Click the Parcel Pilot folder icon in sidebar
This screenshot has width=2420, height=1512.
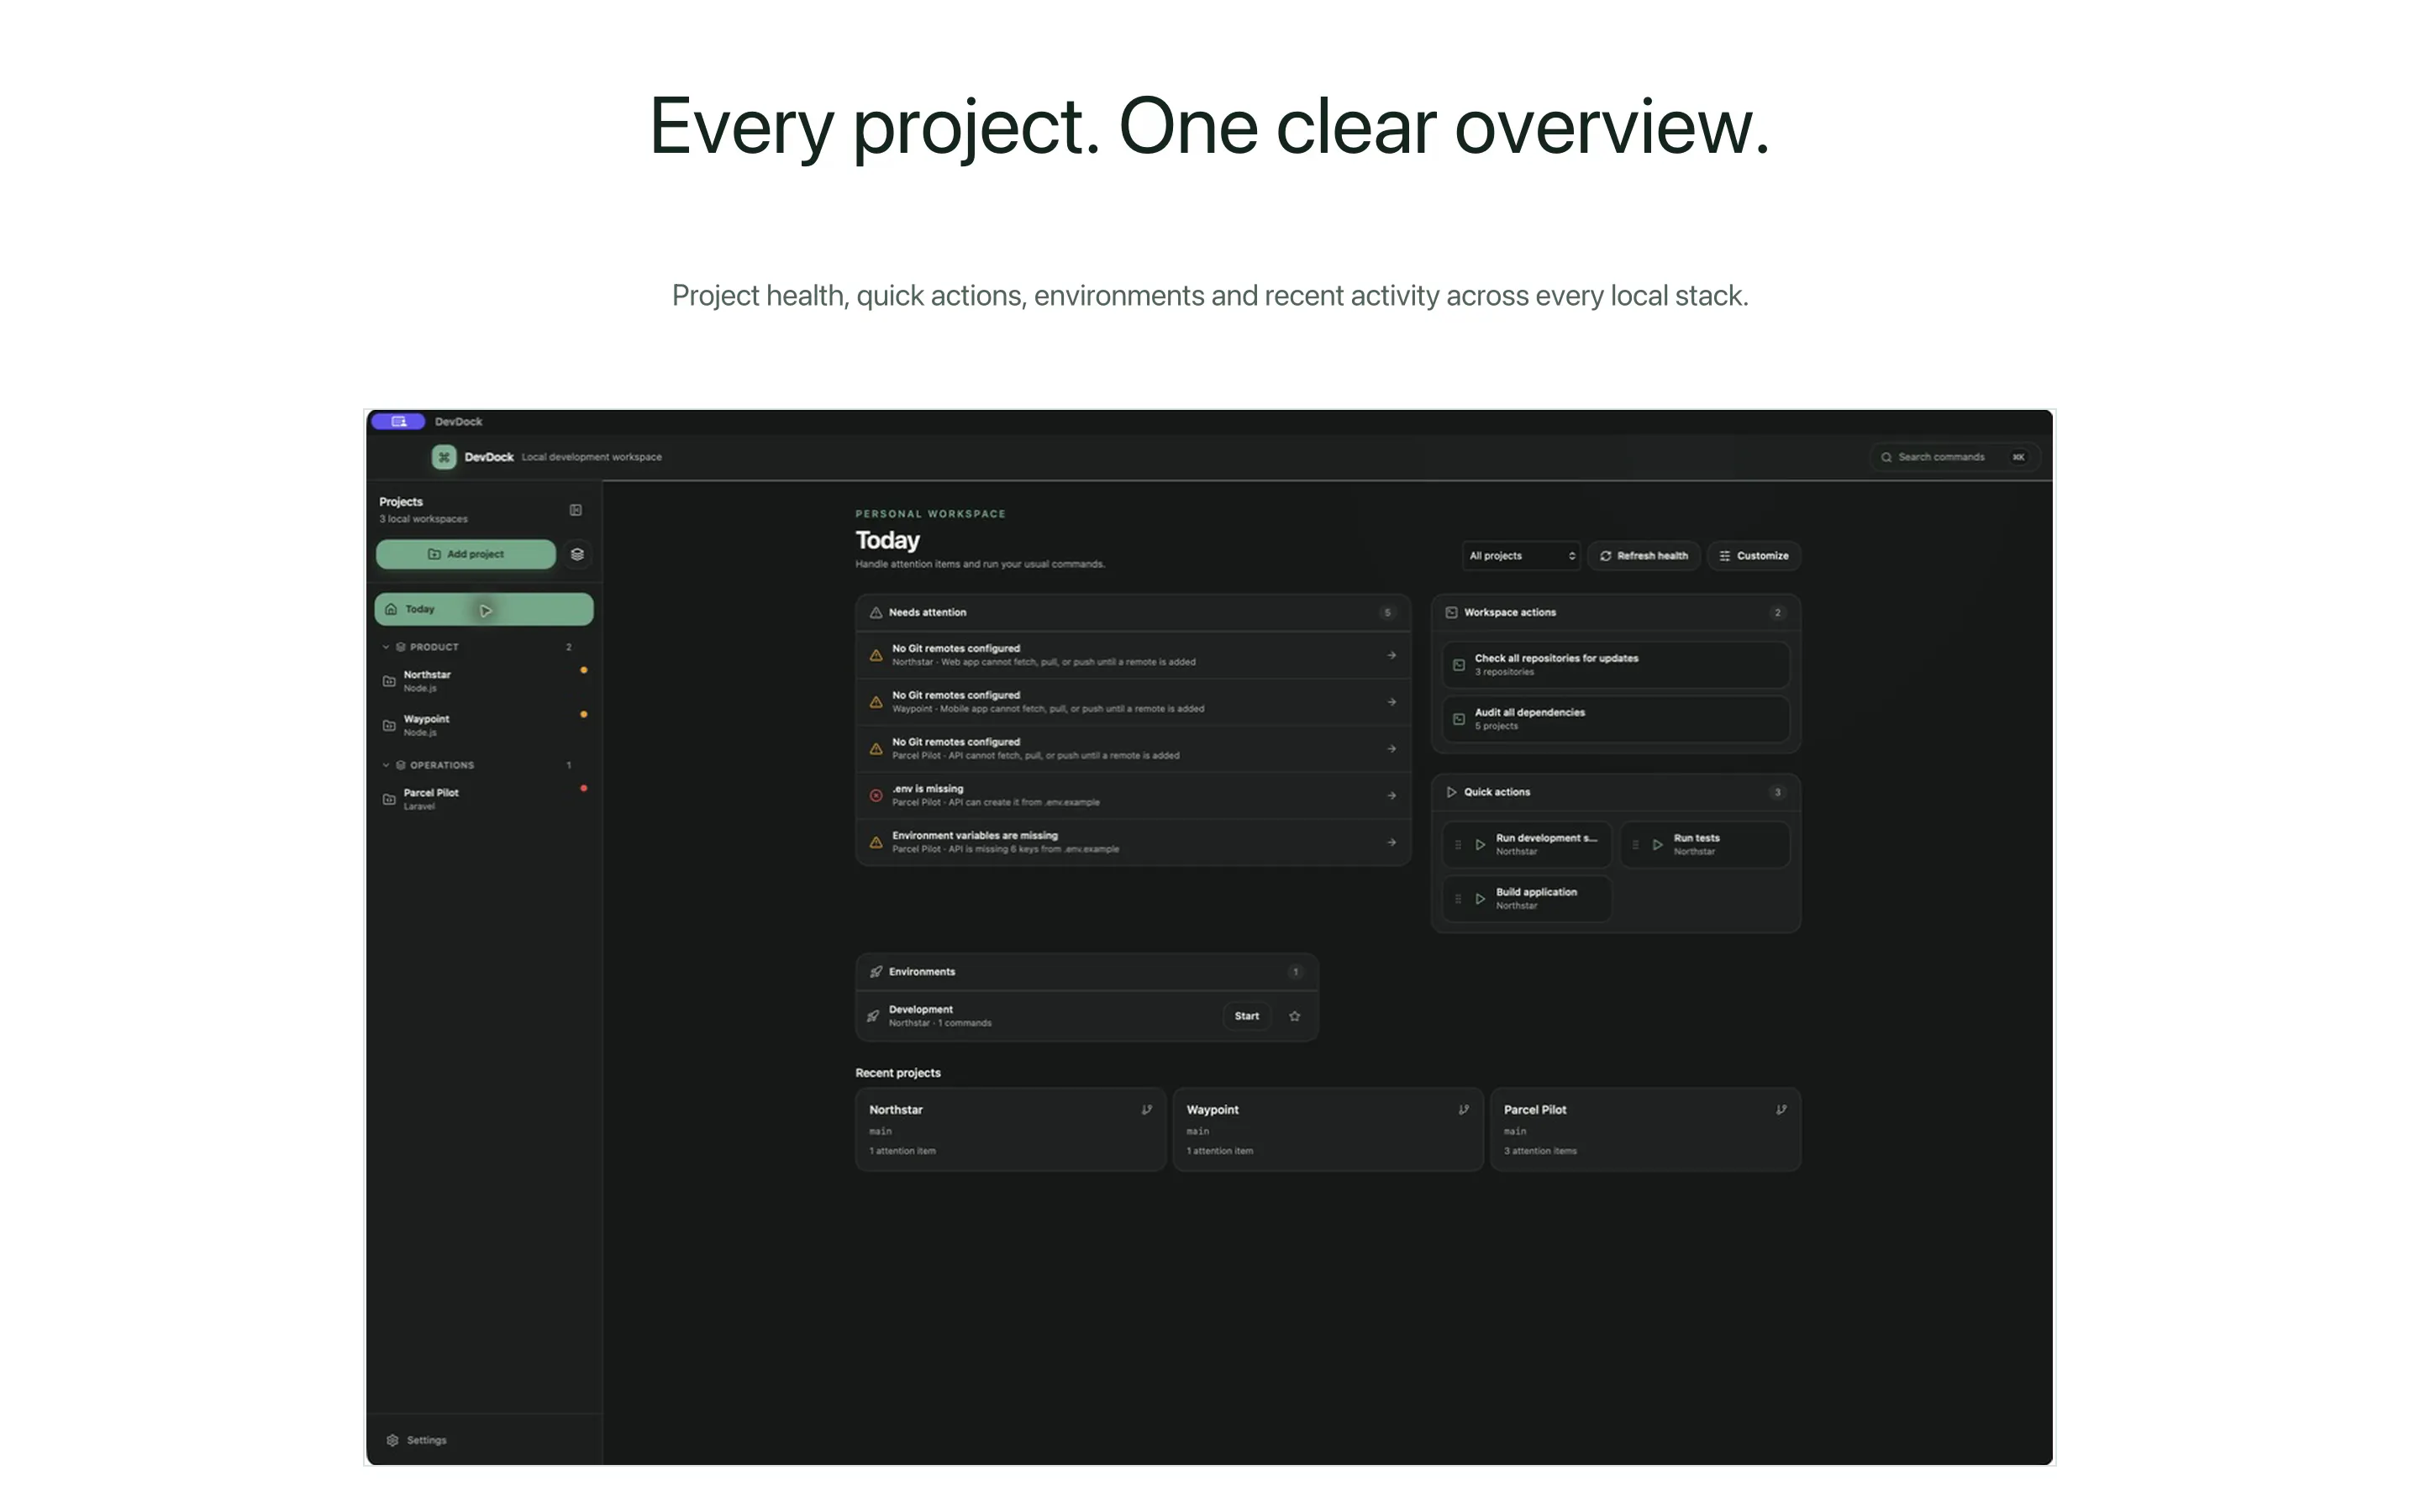coord(390,799)
